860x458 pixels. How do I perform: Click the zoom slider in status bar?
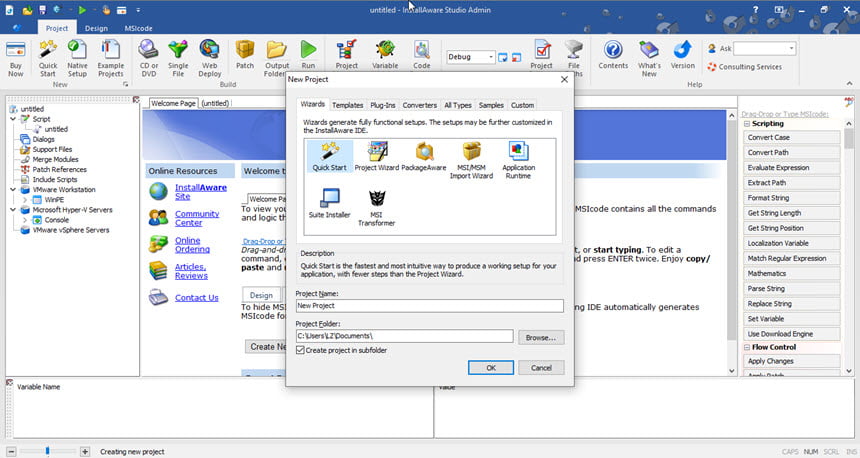click(x=47, y=451)
